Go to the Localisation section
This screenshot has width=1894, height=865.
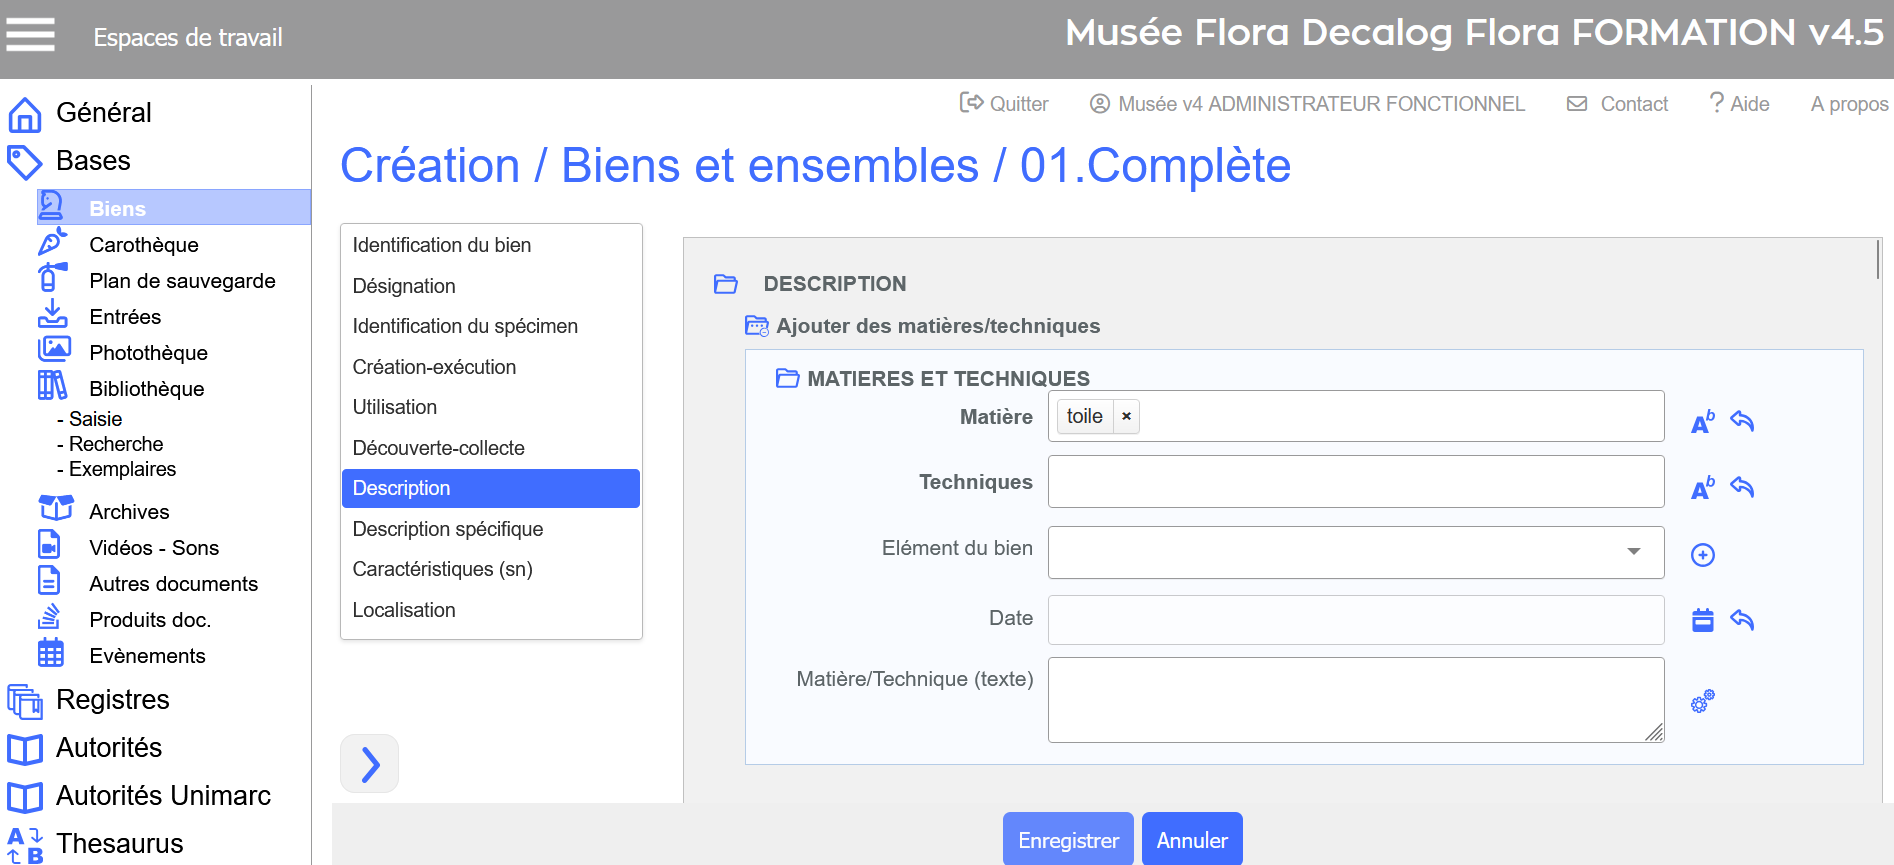403,610
